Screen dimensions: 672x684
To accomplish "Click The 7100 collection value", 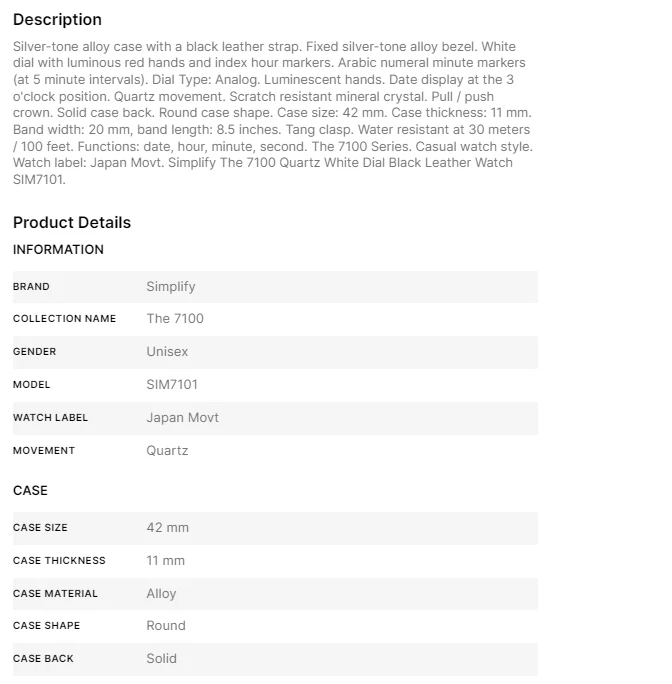I will coord(175,319).
